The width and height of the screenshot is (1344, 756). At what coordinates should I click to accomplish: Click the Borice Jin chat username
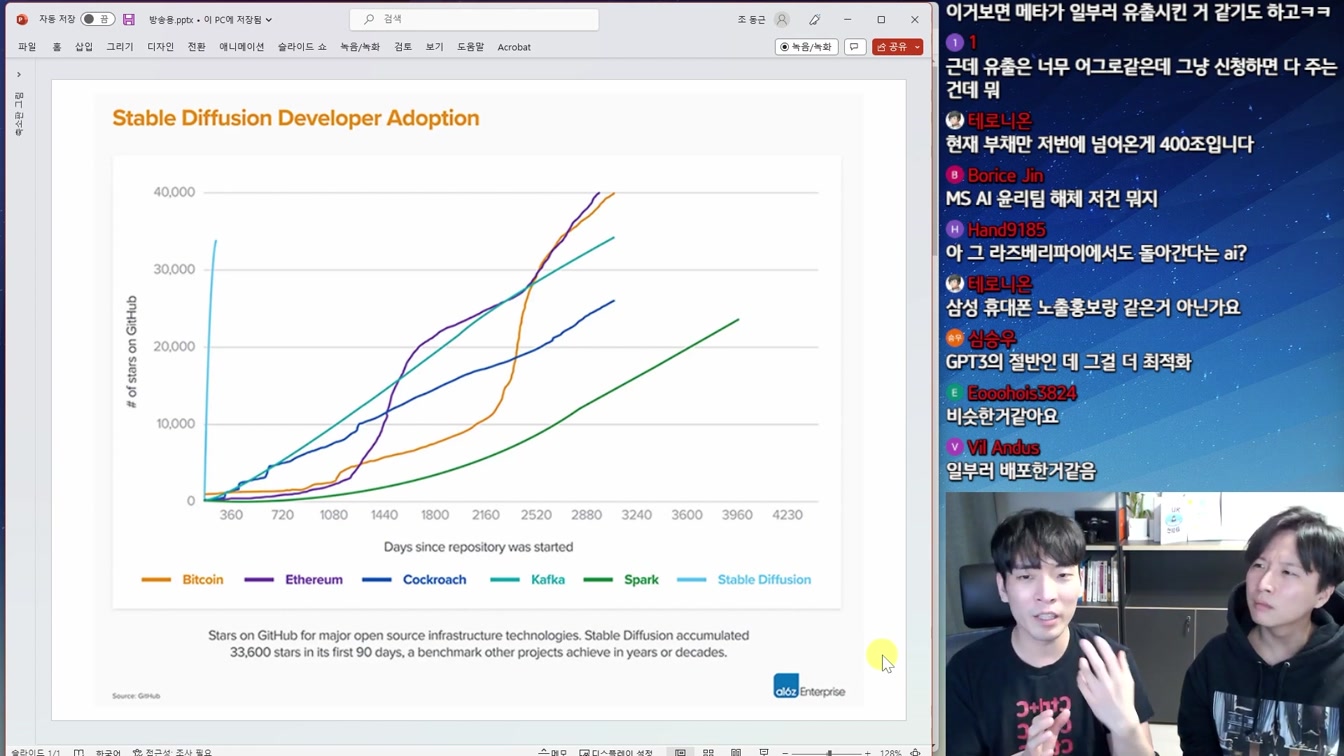tap(1005, 175)
